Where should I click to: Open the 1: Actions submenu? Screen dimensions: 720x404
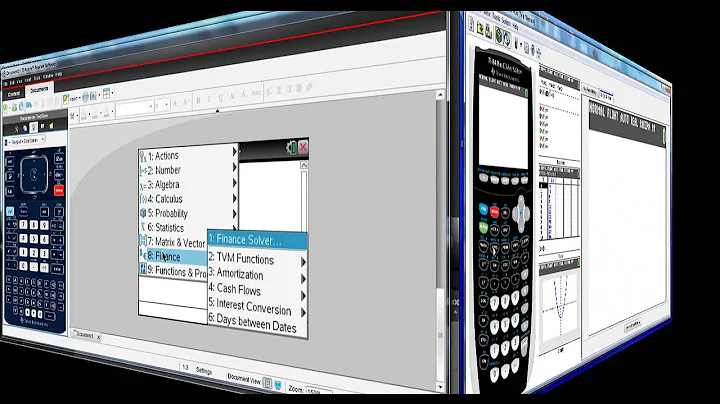tap(188, 155)
